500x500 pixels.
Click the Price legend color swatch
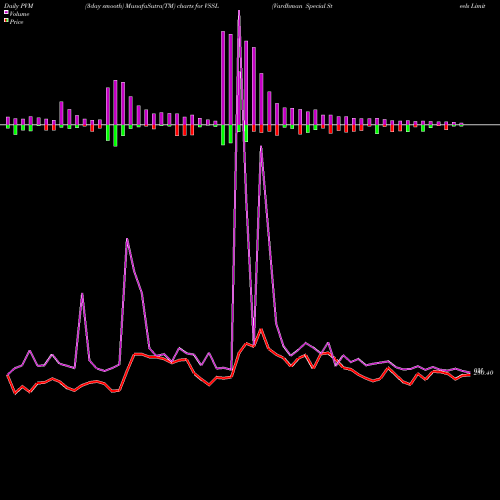point(6,21)
